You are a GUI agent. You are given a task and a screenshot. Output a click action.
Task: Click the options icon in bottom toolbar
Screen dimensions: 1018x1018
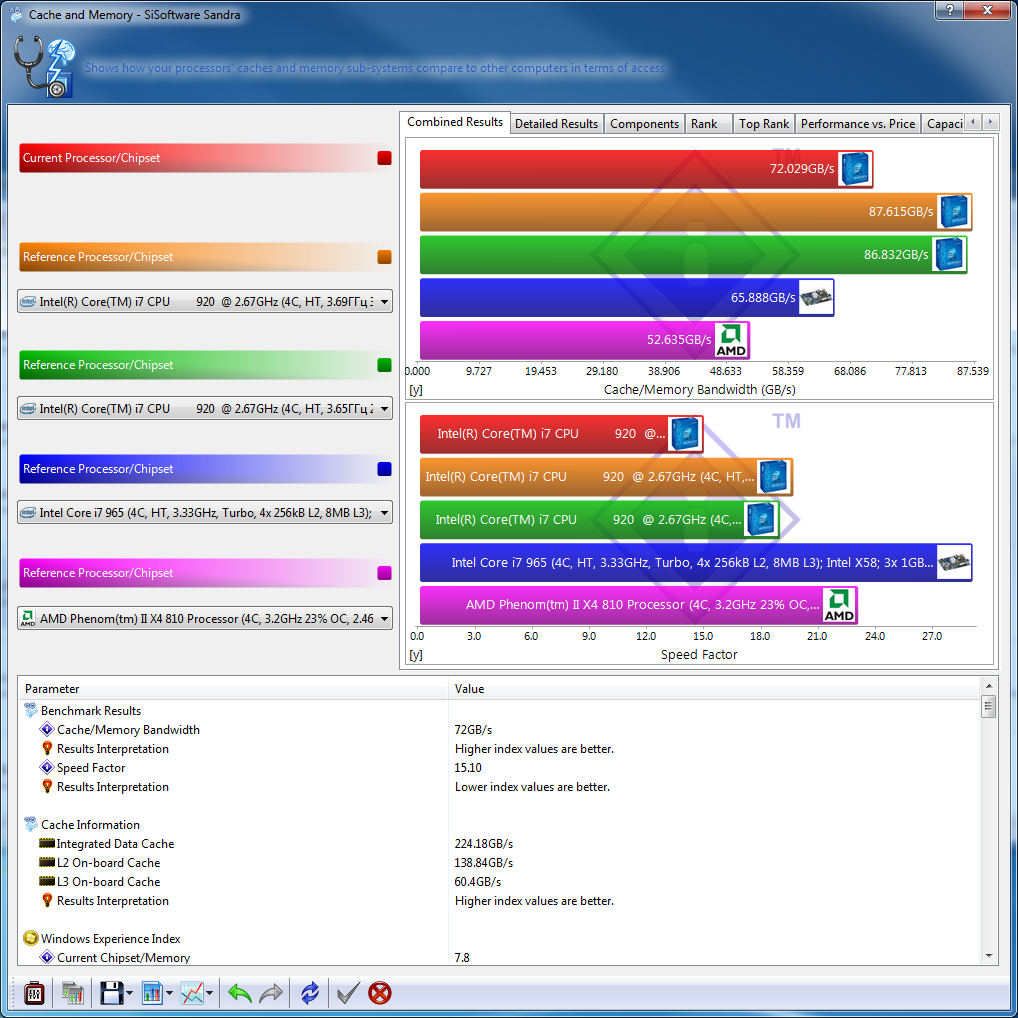pyautogui.click(x=34, y=993)
